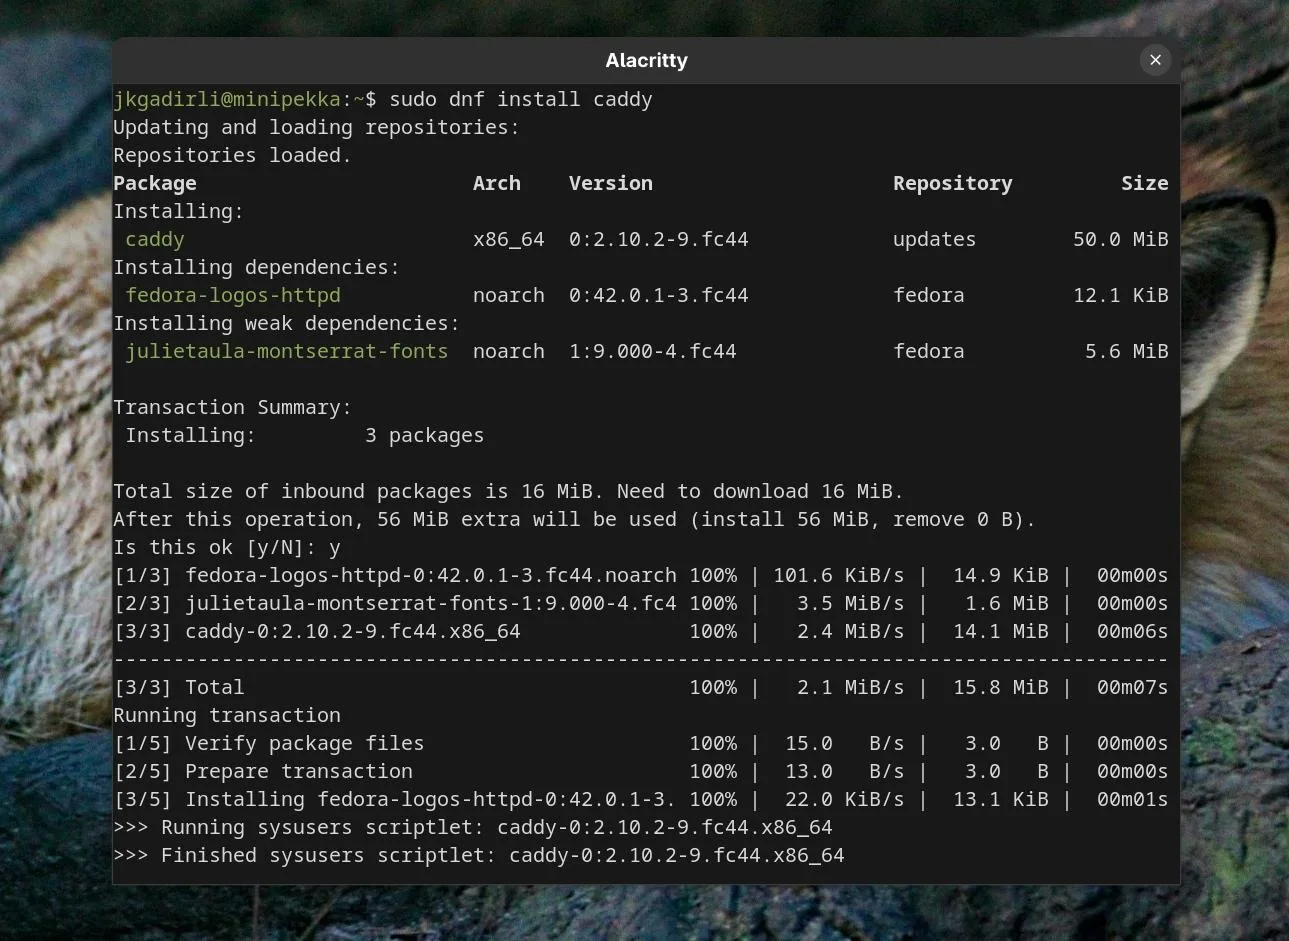Click the [3/3] caddy download line
Viewport: 1289px width, 941px height.
[x=641, y=631]
